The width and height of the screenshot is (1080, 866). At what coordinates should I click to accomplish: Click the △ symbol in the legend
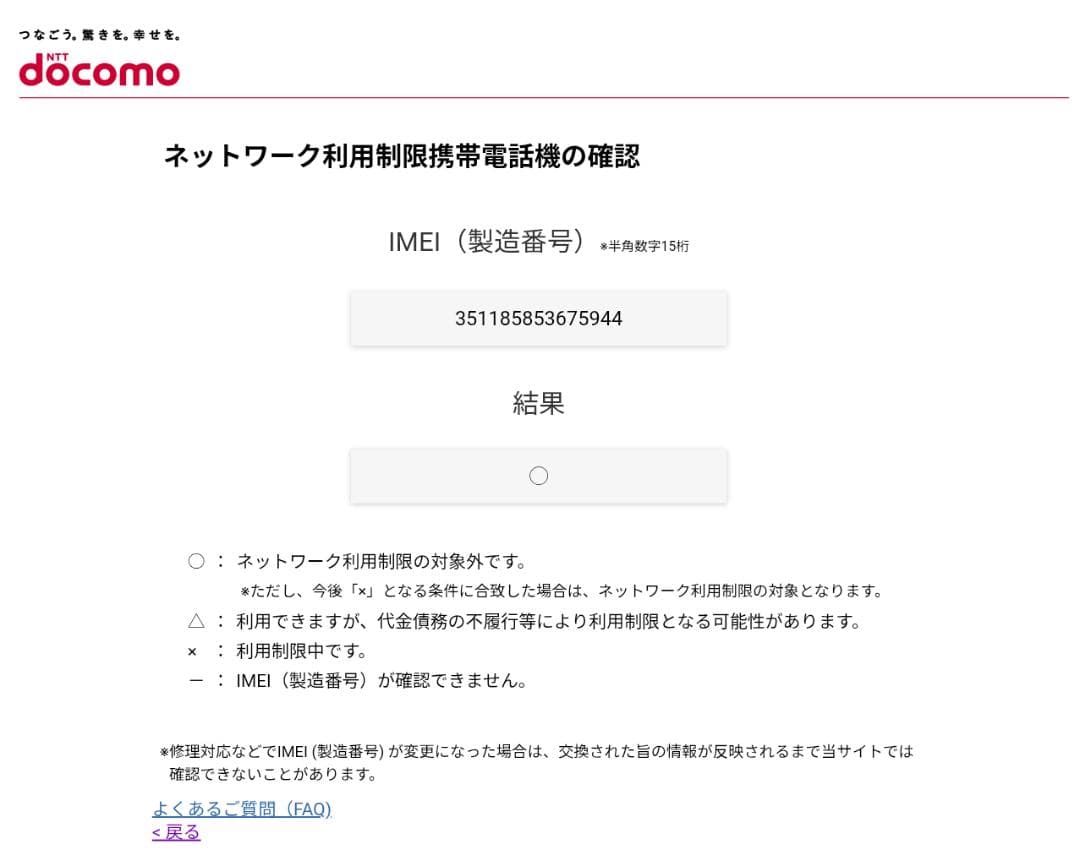coord(196,621)
